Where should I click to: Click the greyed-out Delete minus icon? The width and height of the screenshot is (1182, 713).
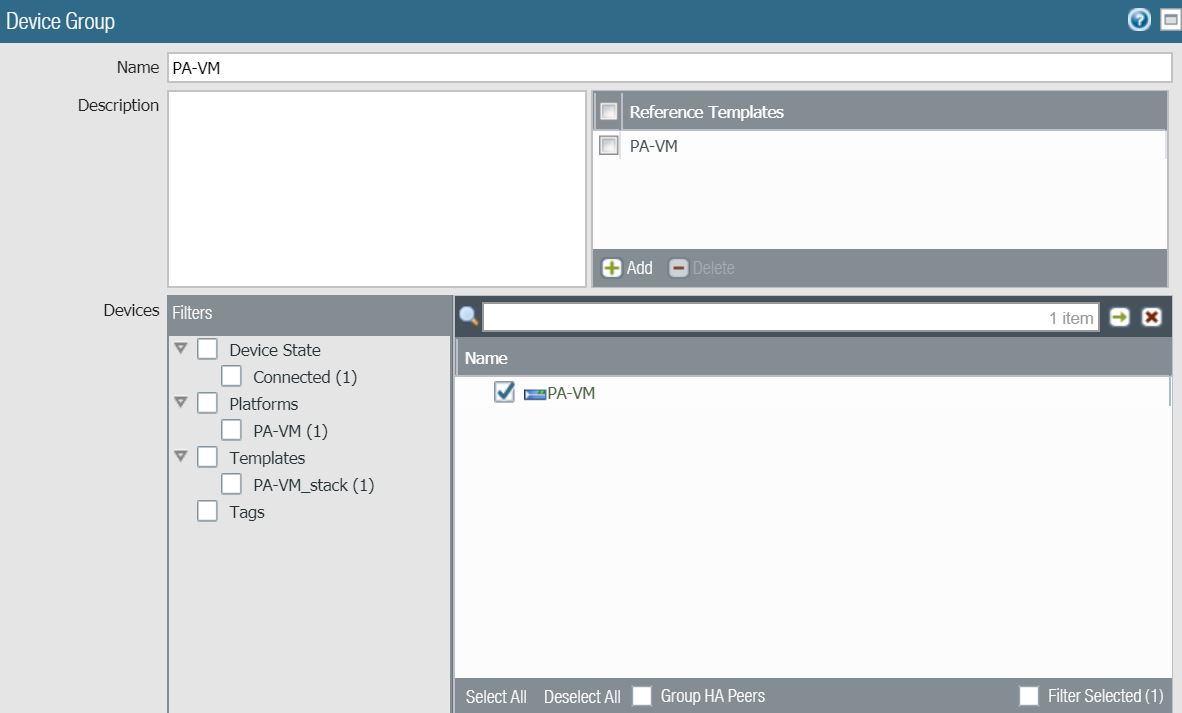[x=678, y=268]
